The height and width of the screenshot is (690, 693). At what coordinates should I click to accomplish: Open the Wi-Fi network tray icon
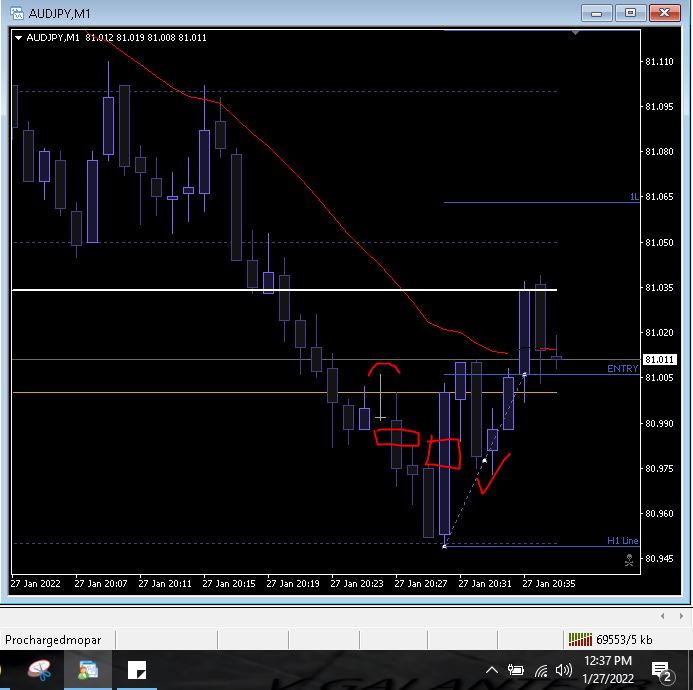tap(541, 671)
